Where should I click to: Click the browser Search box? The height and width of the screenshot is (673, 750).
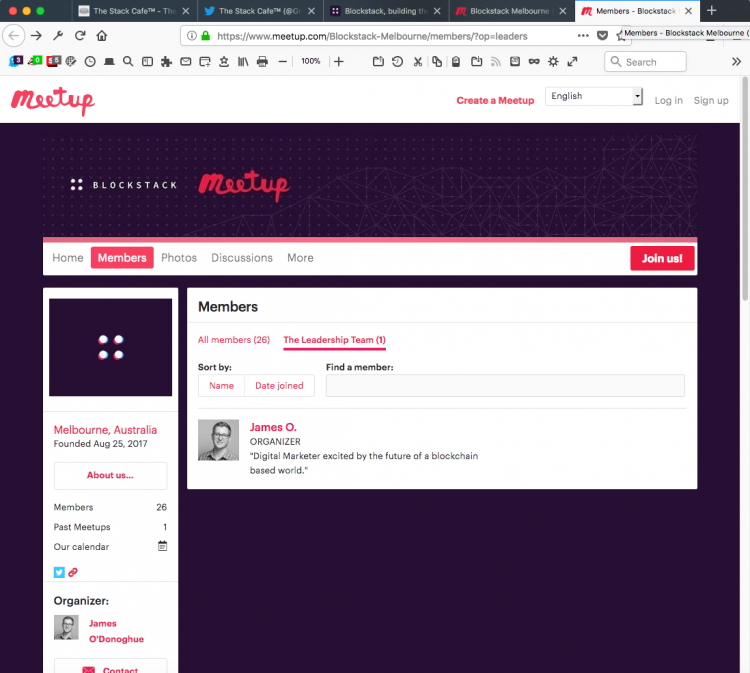pyautogui.click(x=645, y=62)
